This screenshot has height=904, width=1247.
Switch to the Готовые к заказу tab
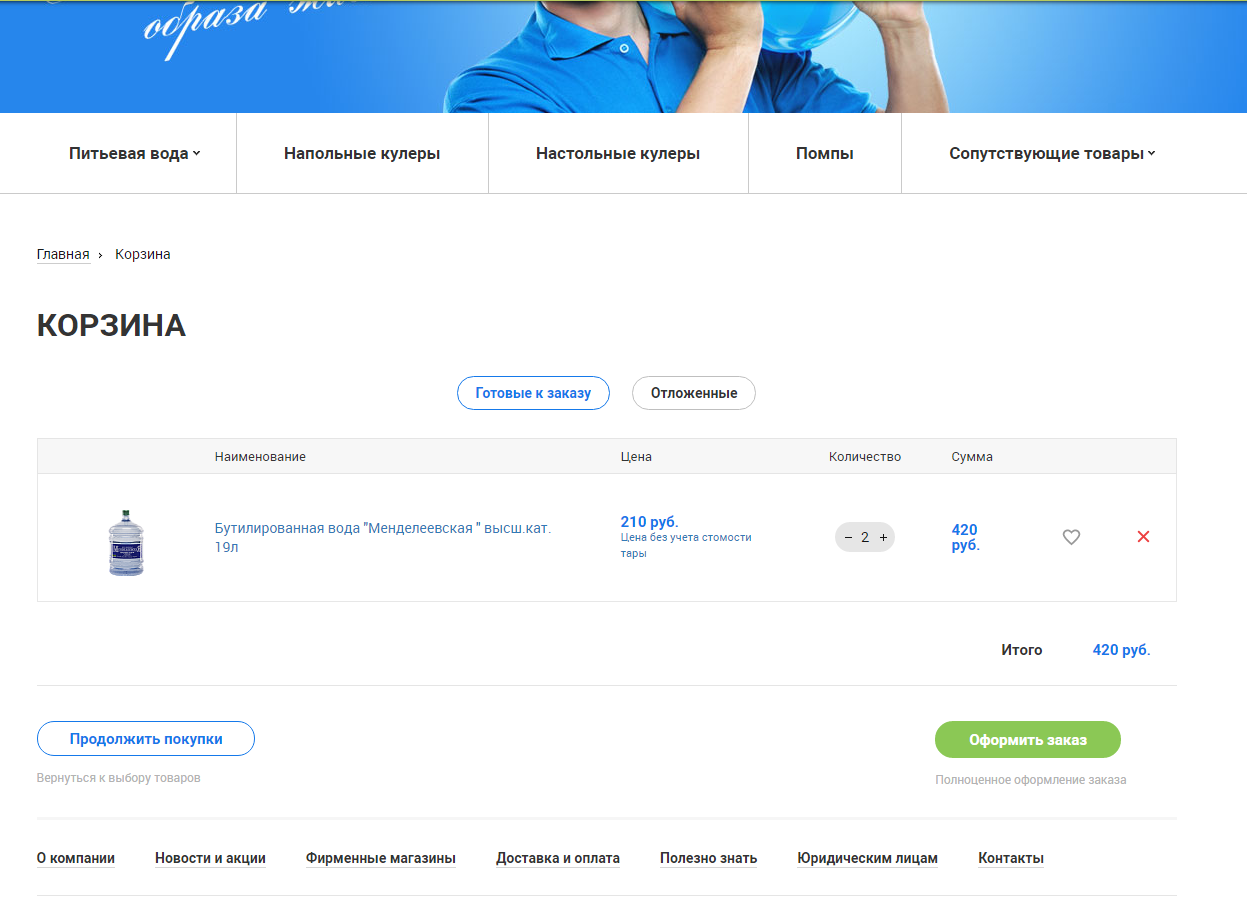533,393
